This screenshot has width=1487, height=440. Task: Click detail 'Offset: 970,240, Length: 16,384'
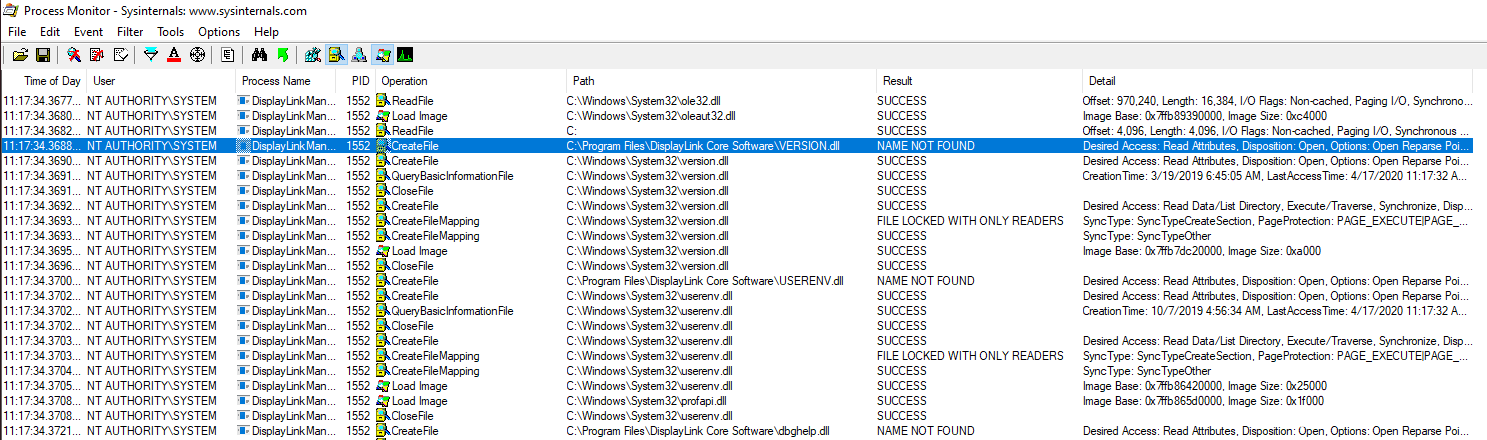coord(1161,101)
